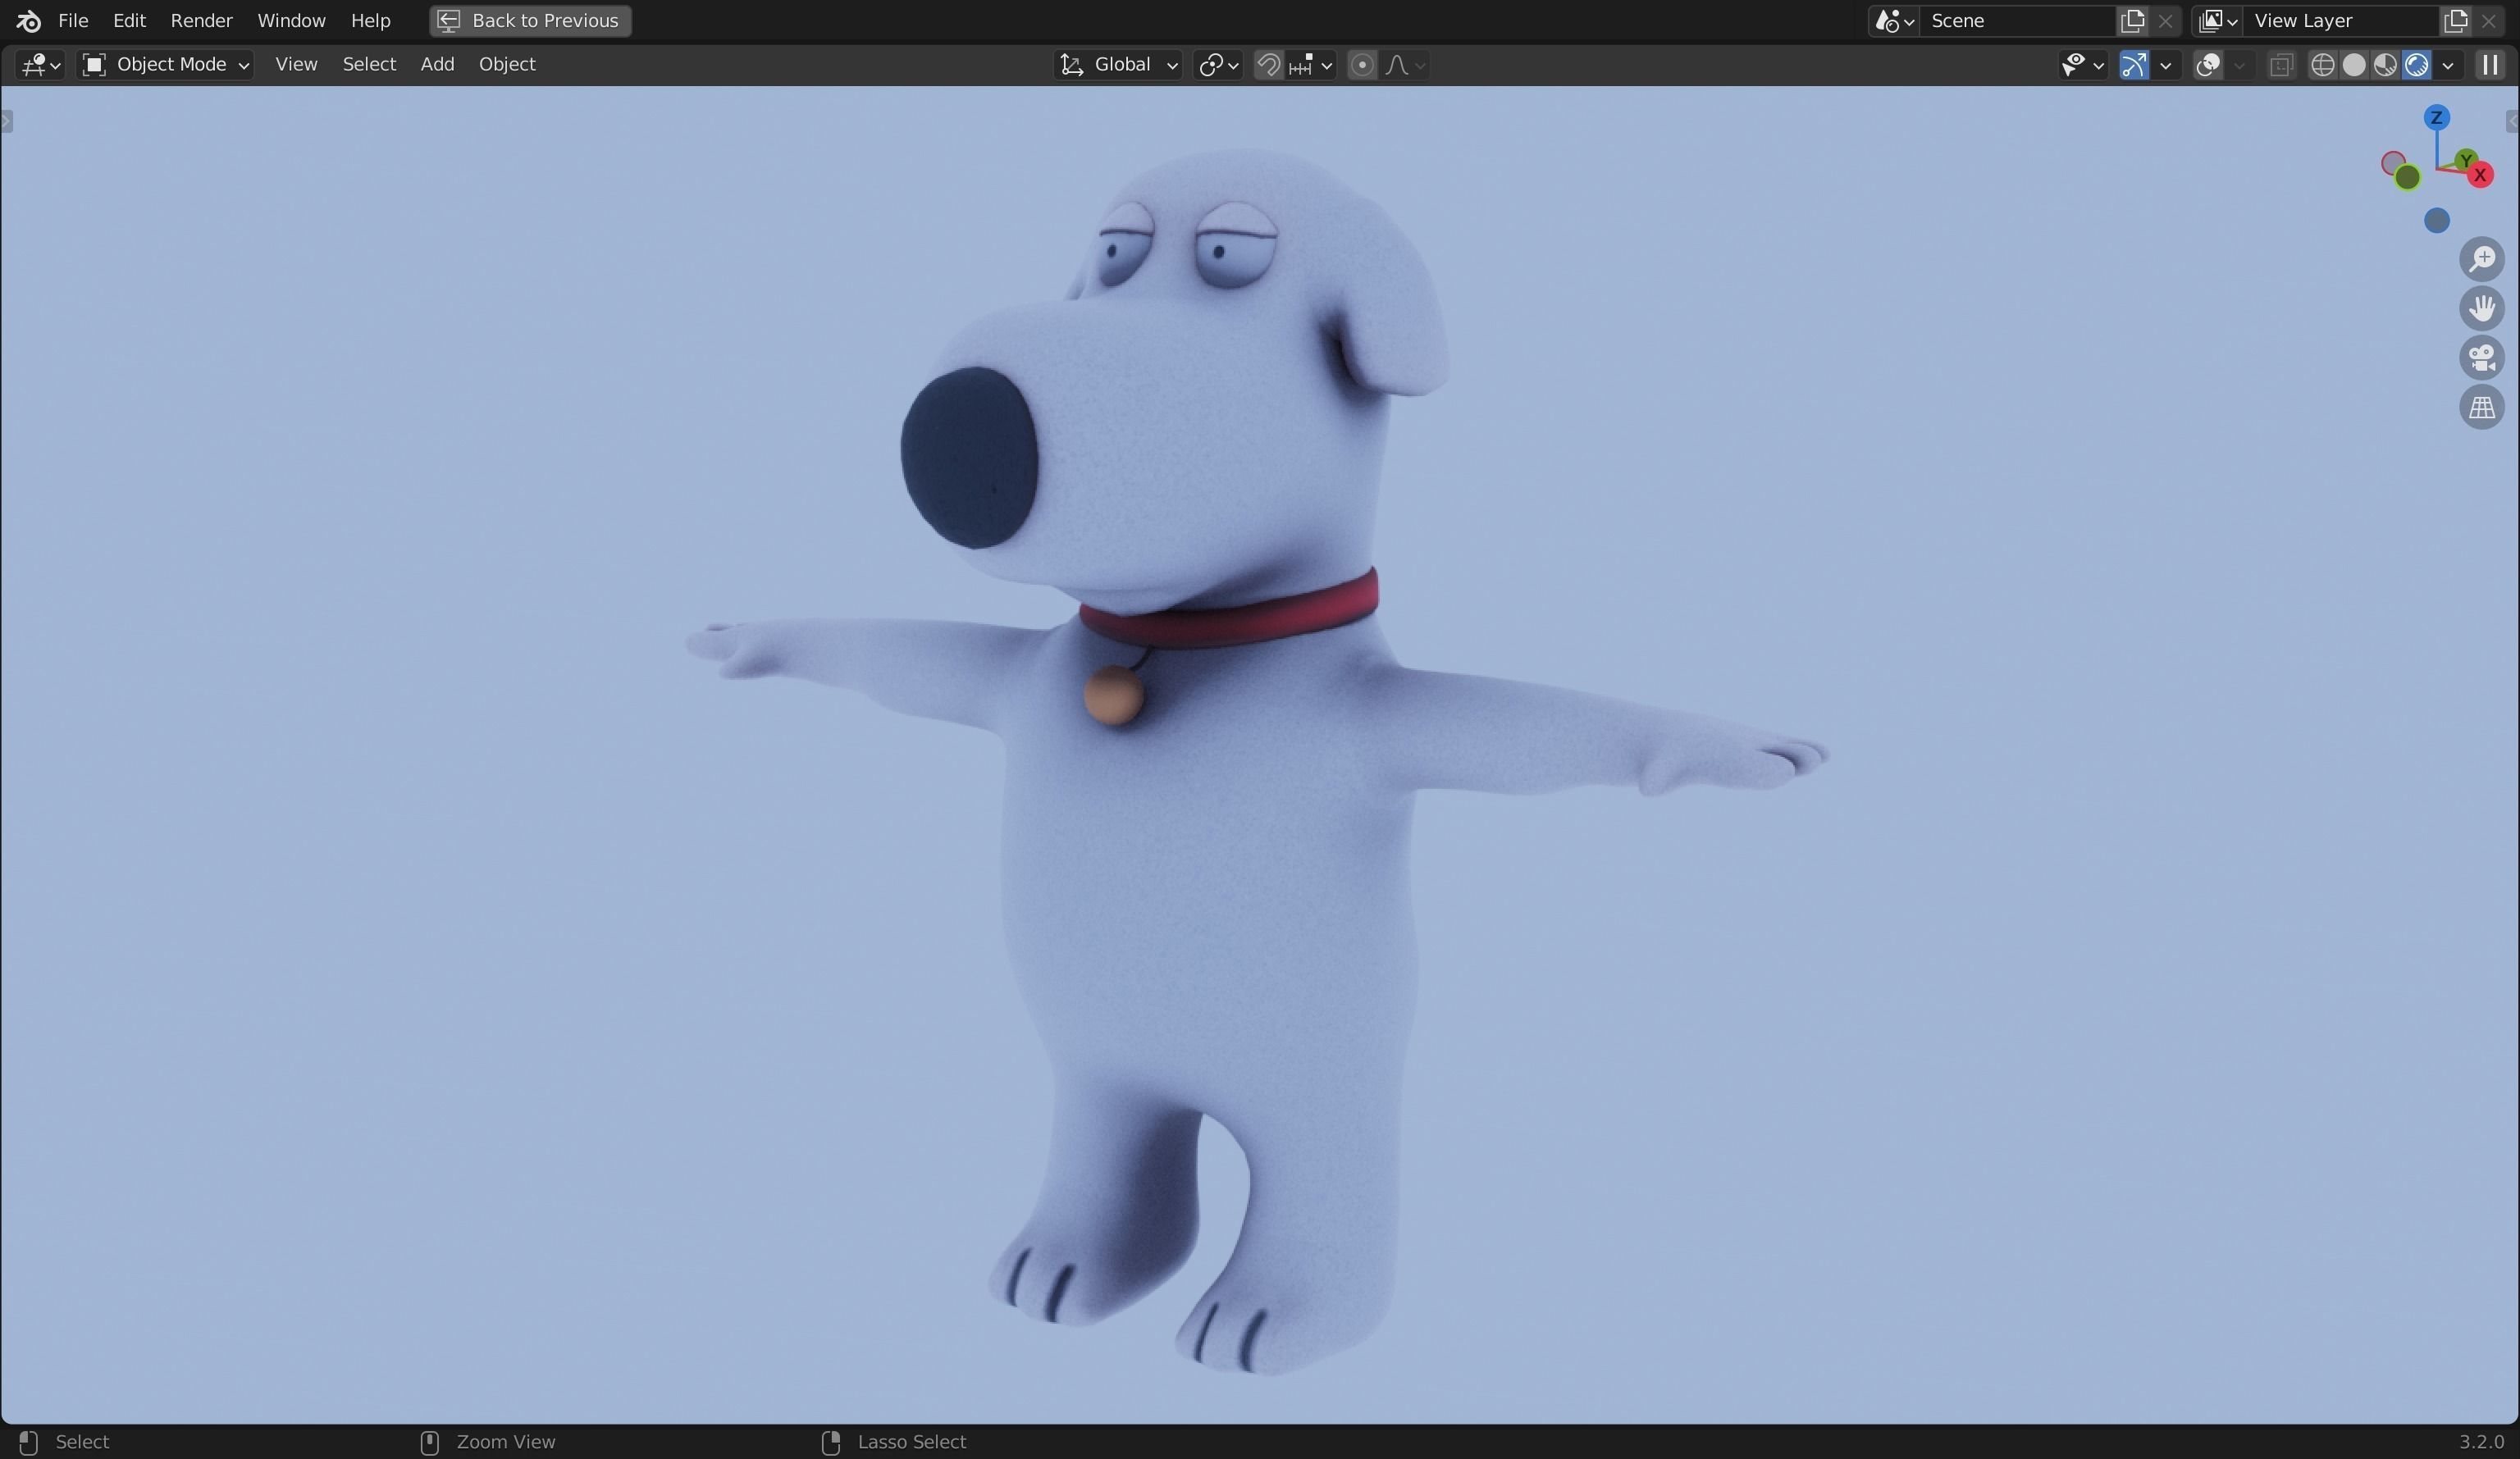Click the 3.2.0 version number
The height and width of the screenshot is (1459, 2520).
(x=2481, y=1441)
